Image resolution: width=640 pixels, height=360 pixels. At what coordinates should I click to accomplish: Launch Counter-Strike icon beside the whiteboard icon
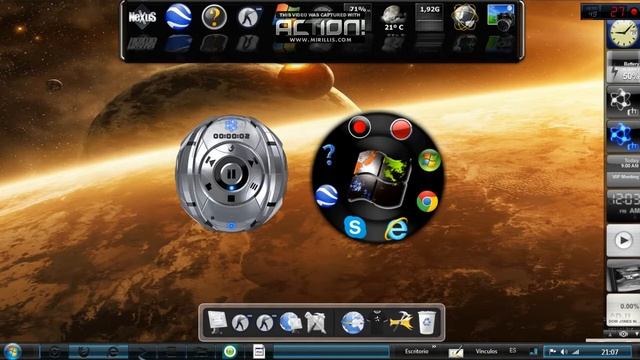(240, 322)
